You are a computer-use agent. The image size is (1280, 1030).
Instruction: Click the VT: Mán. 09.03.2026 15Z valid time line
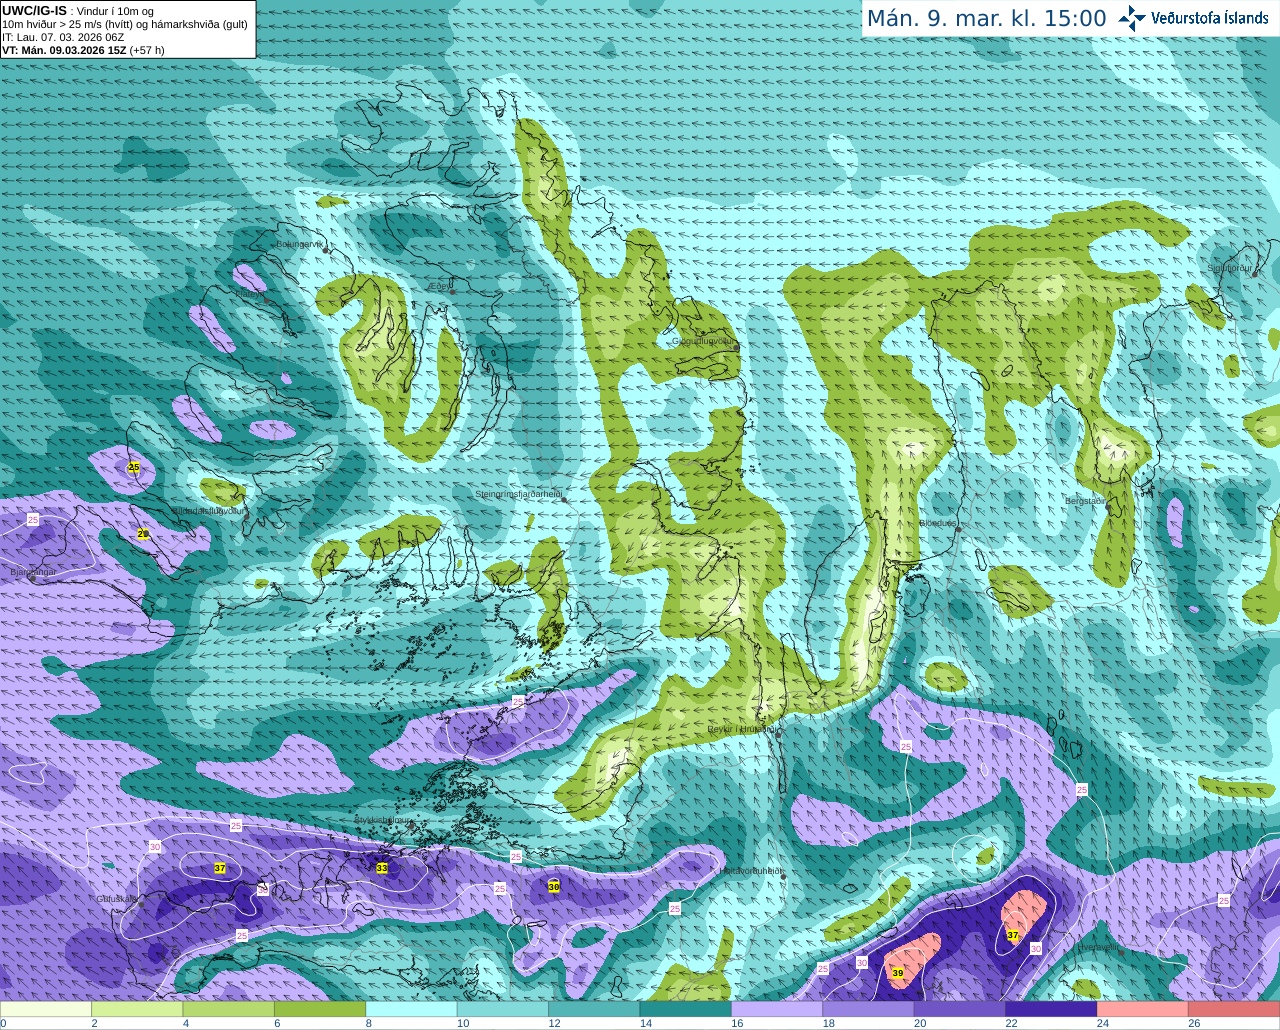pyautogui.click(x=83, y=50)
